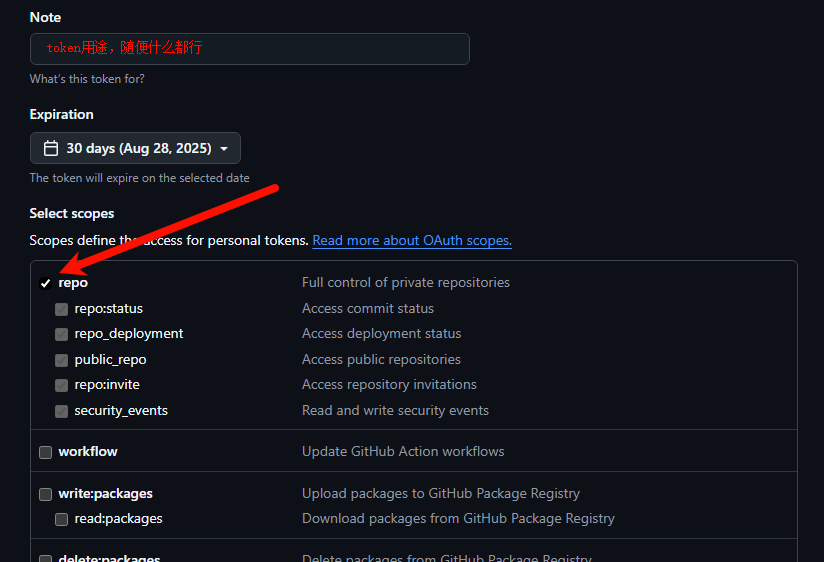Click the repo scope label
This screenshot has width=824, height=562.
point(73,283)
